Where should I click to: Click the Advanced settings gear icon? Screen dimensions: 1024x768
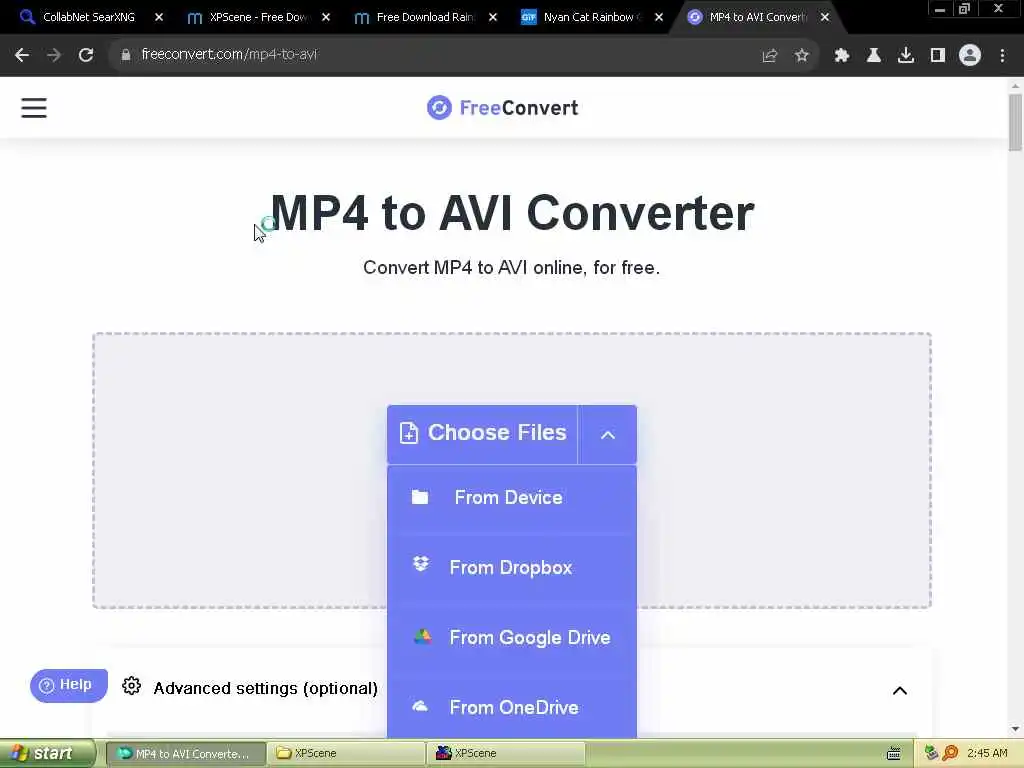point(131,686)
